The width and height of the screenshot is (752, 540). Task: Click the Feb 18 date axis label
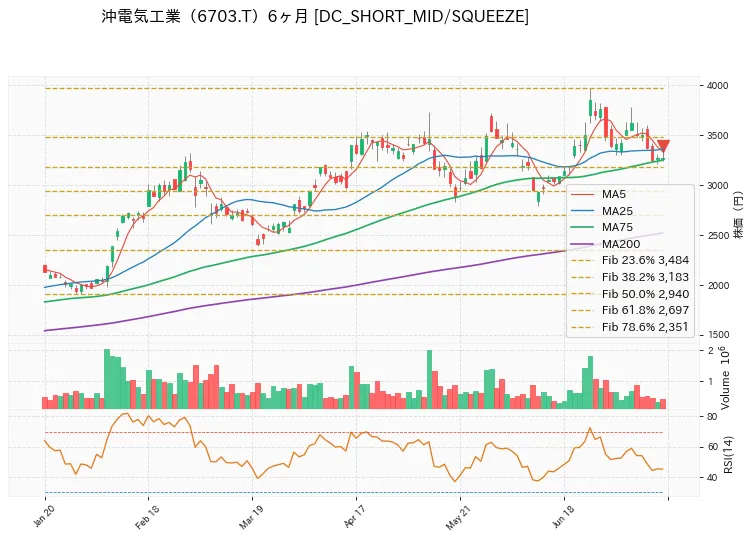click(147, 517)
